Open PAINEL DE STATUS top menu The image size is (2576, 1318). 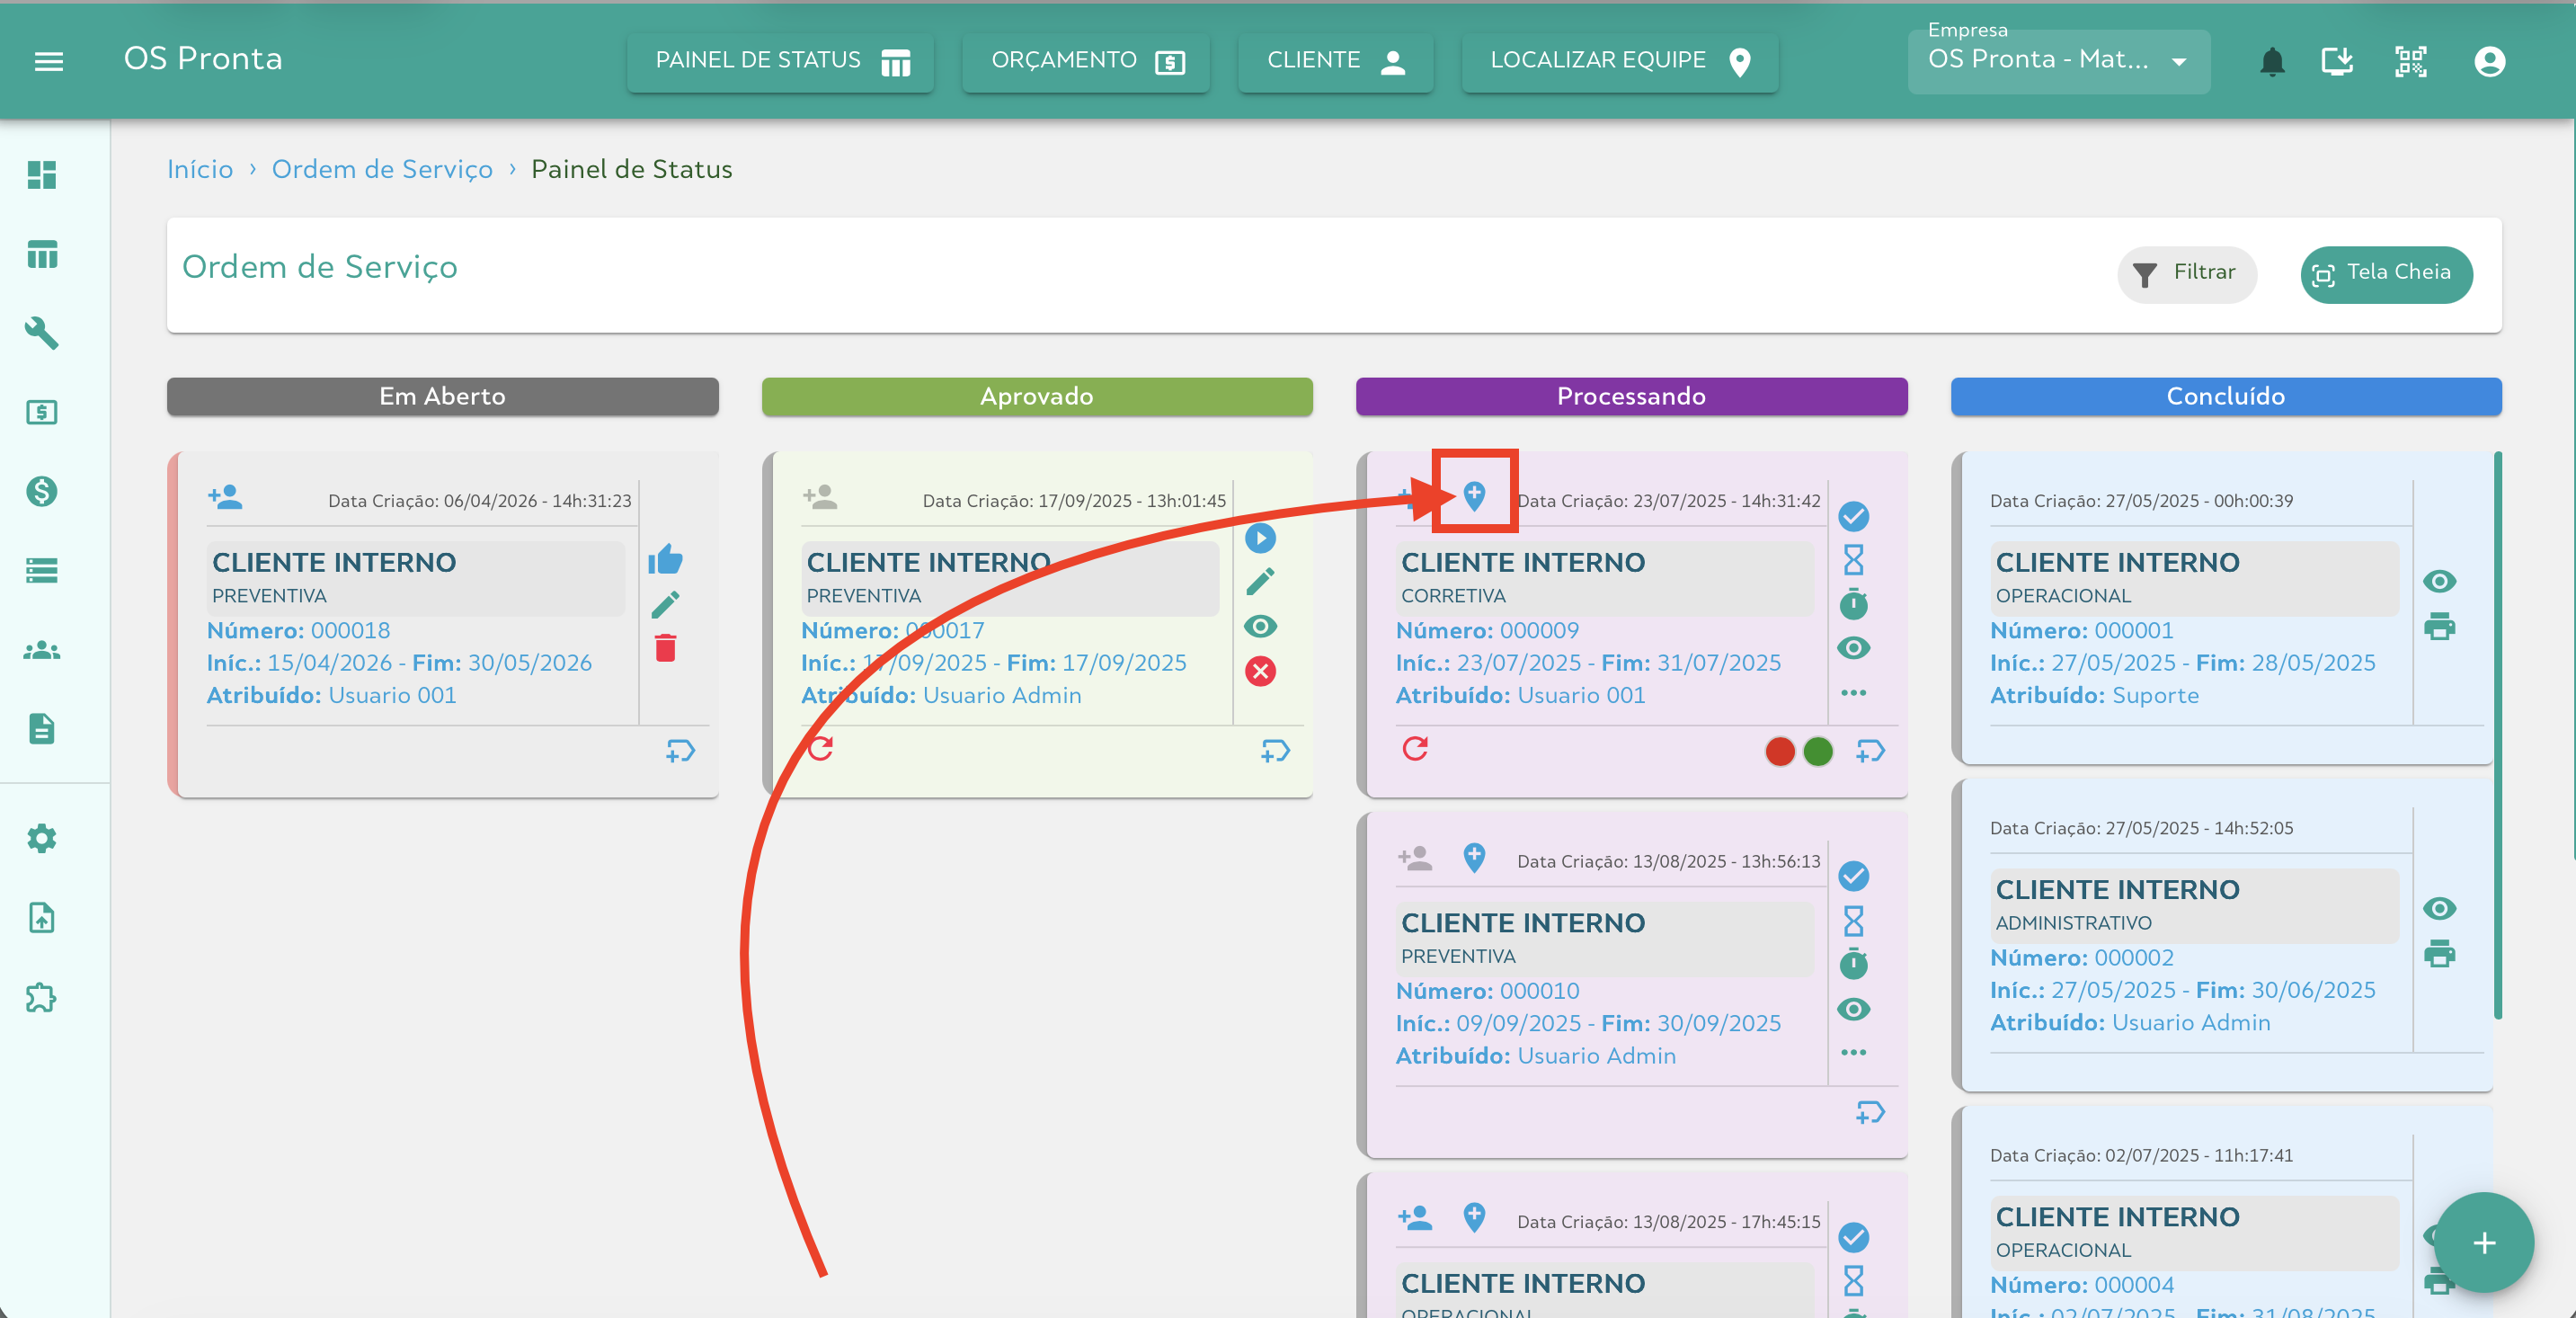click(780, 62)
